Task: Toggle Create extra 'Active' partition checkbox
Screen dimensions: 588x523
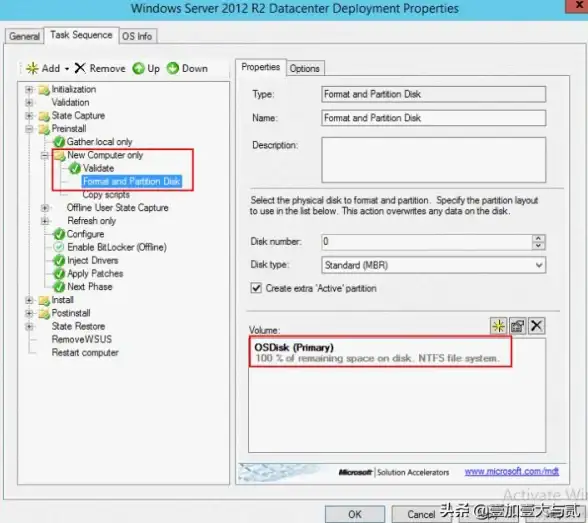Action: (x=256, y=288)
